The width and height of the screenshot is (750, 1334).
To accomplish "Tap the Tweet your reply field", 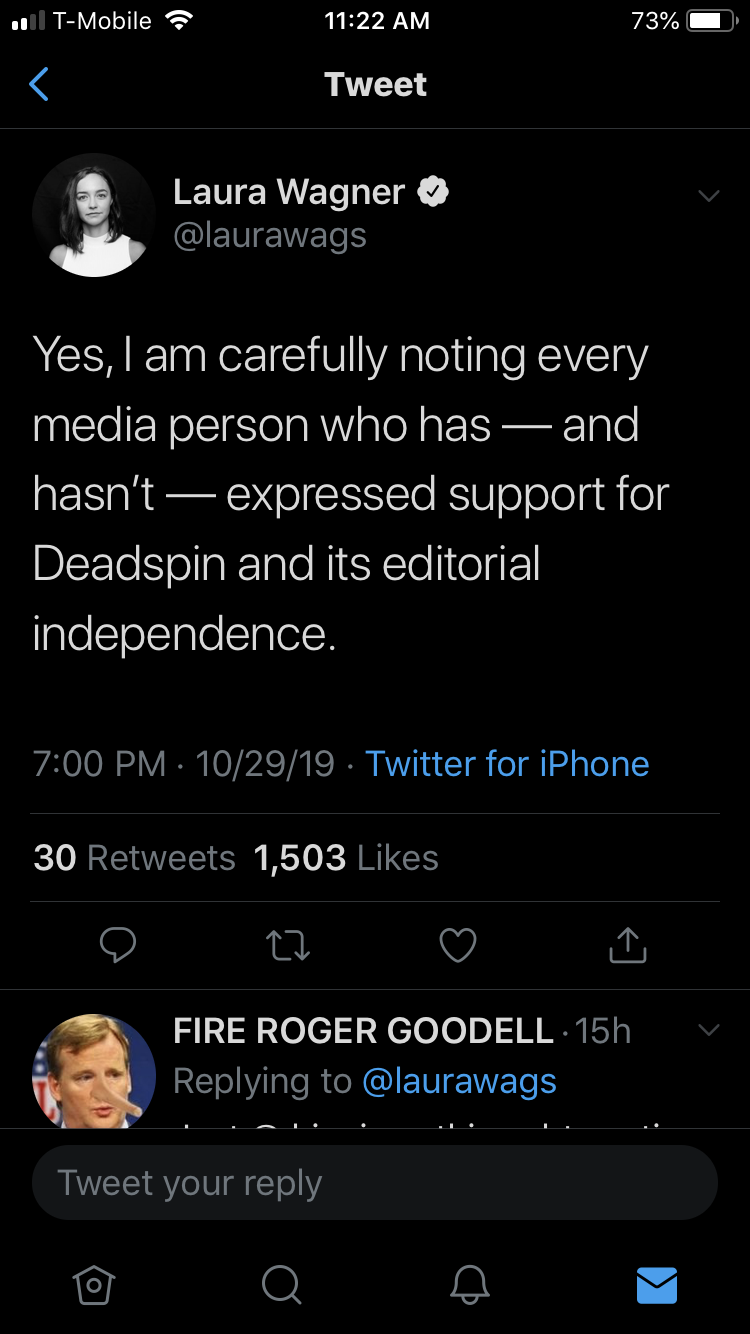I will (x=374, y=1183).
